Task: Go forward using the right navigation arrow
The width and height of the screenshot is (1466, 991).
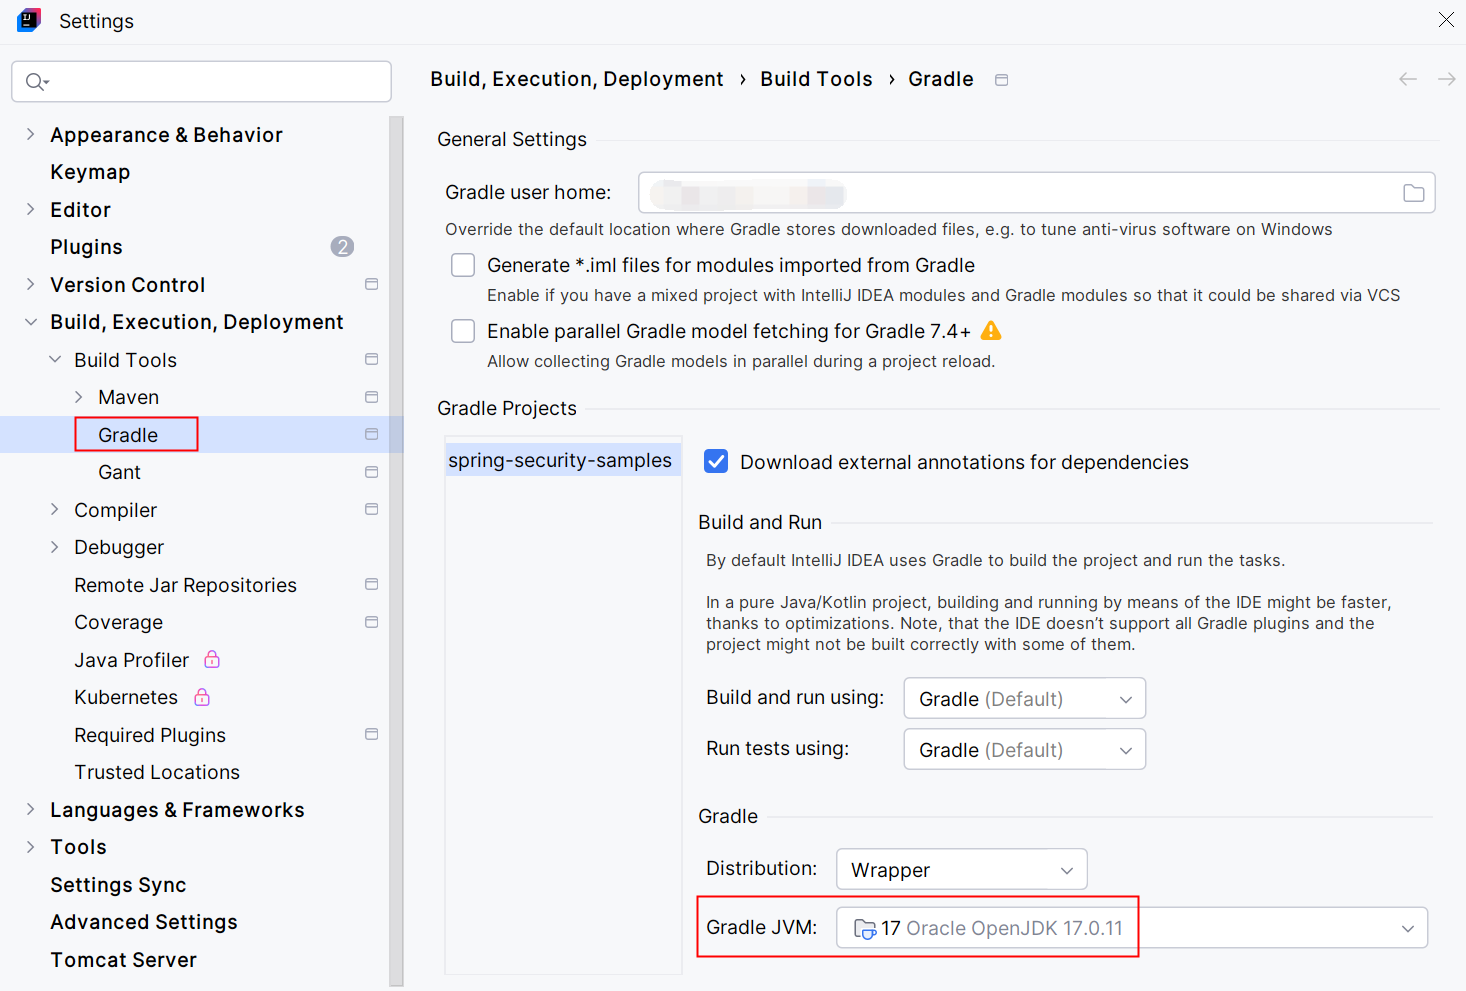Action: 1446,79
